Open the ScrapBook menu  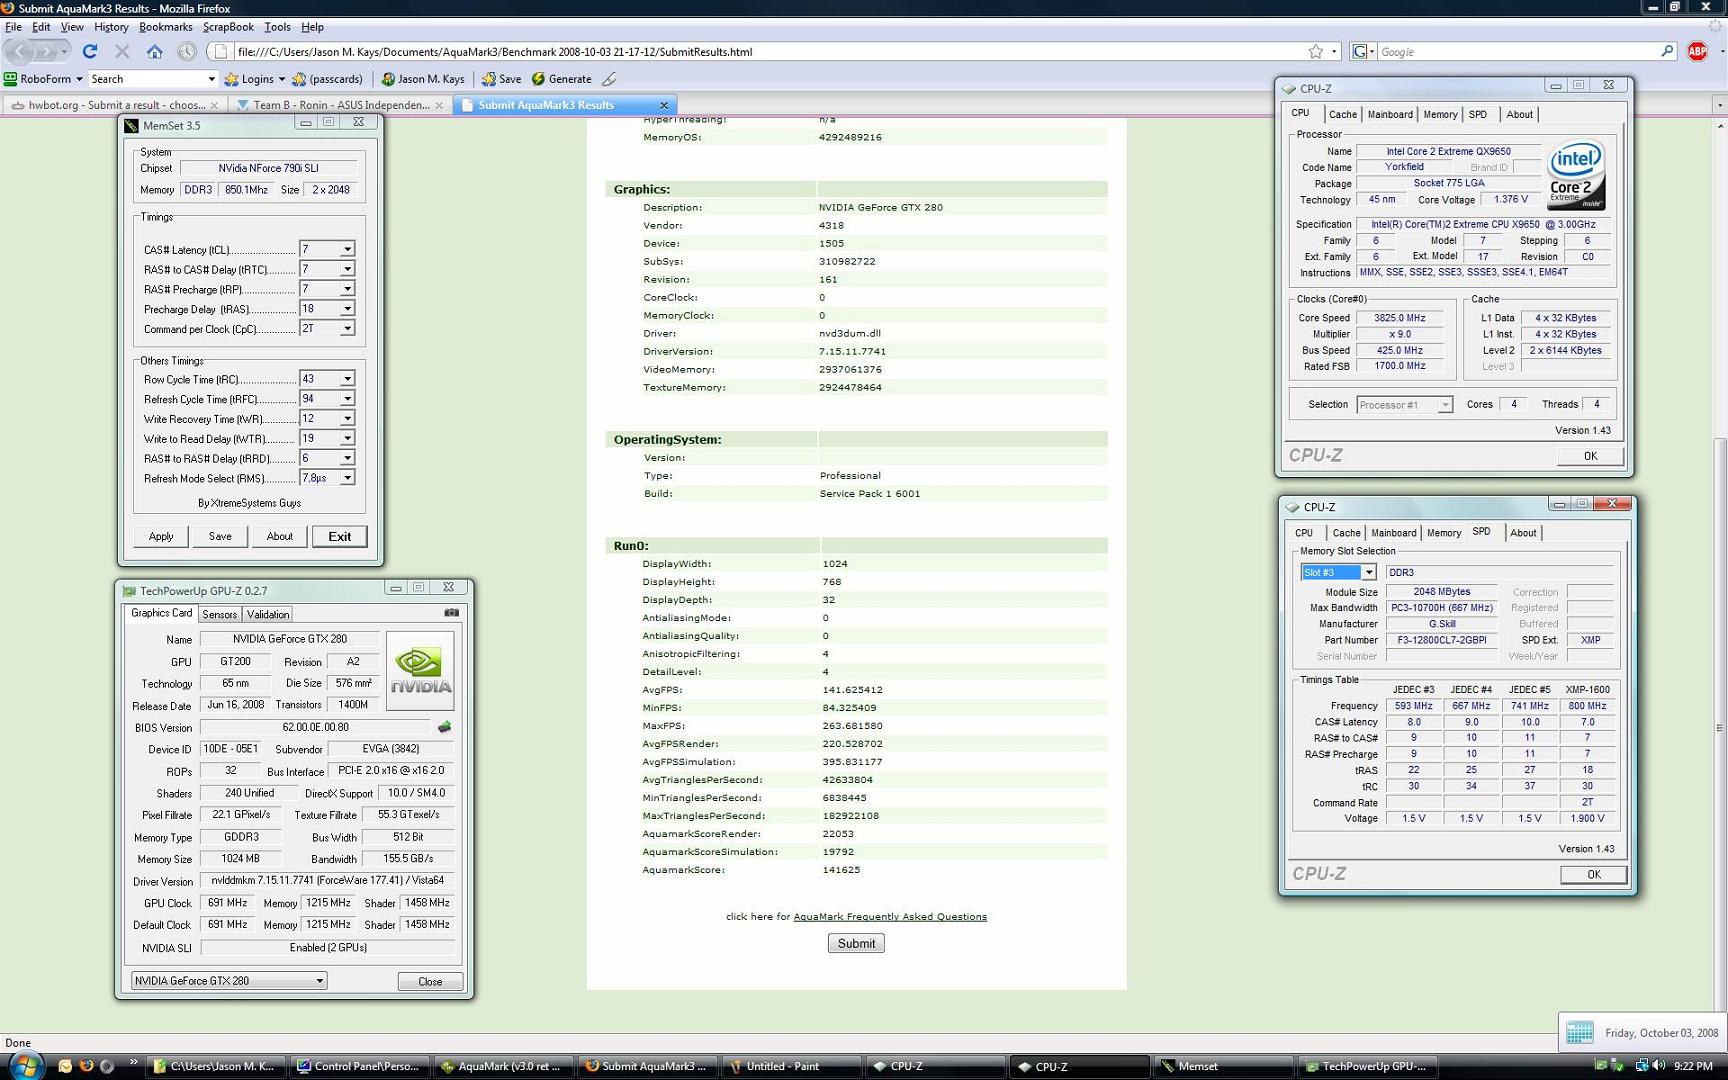228,27
